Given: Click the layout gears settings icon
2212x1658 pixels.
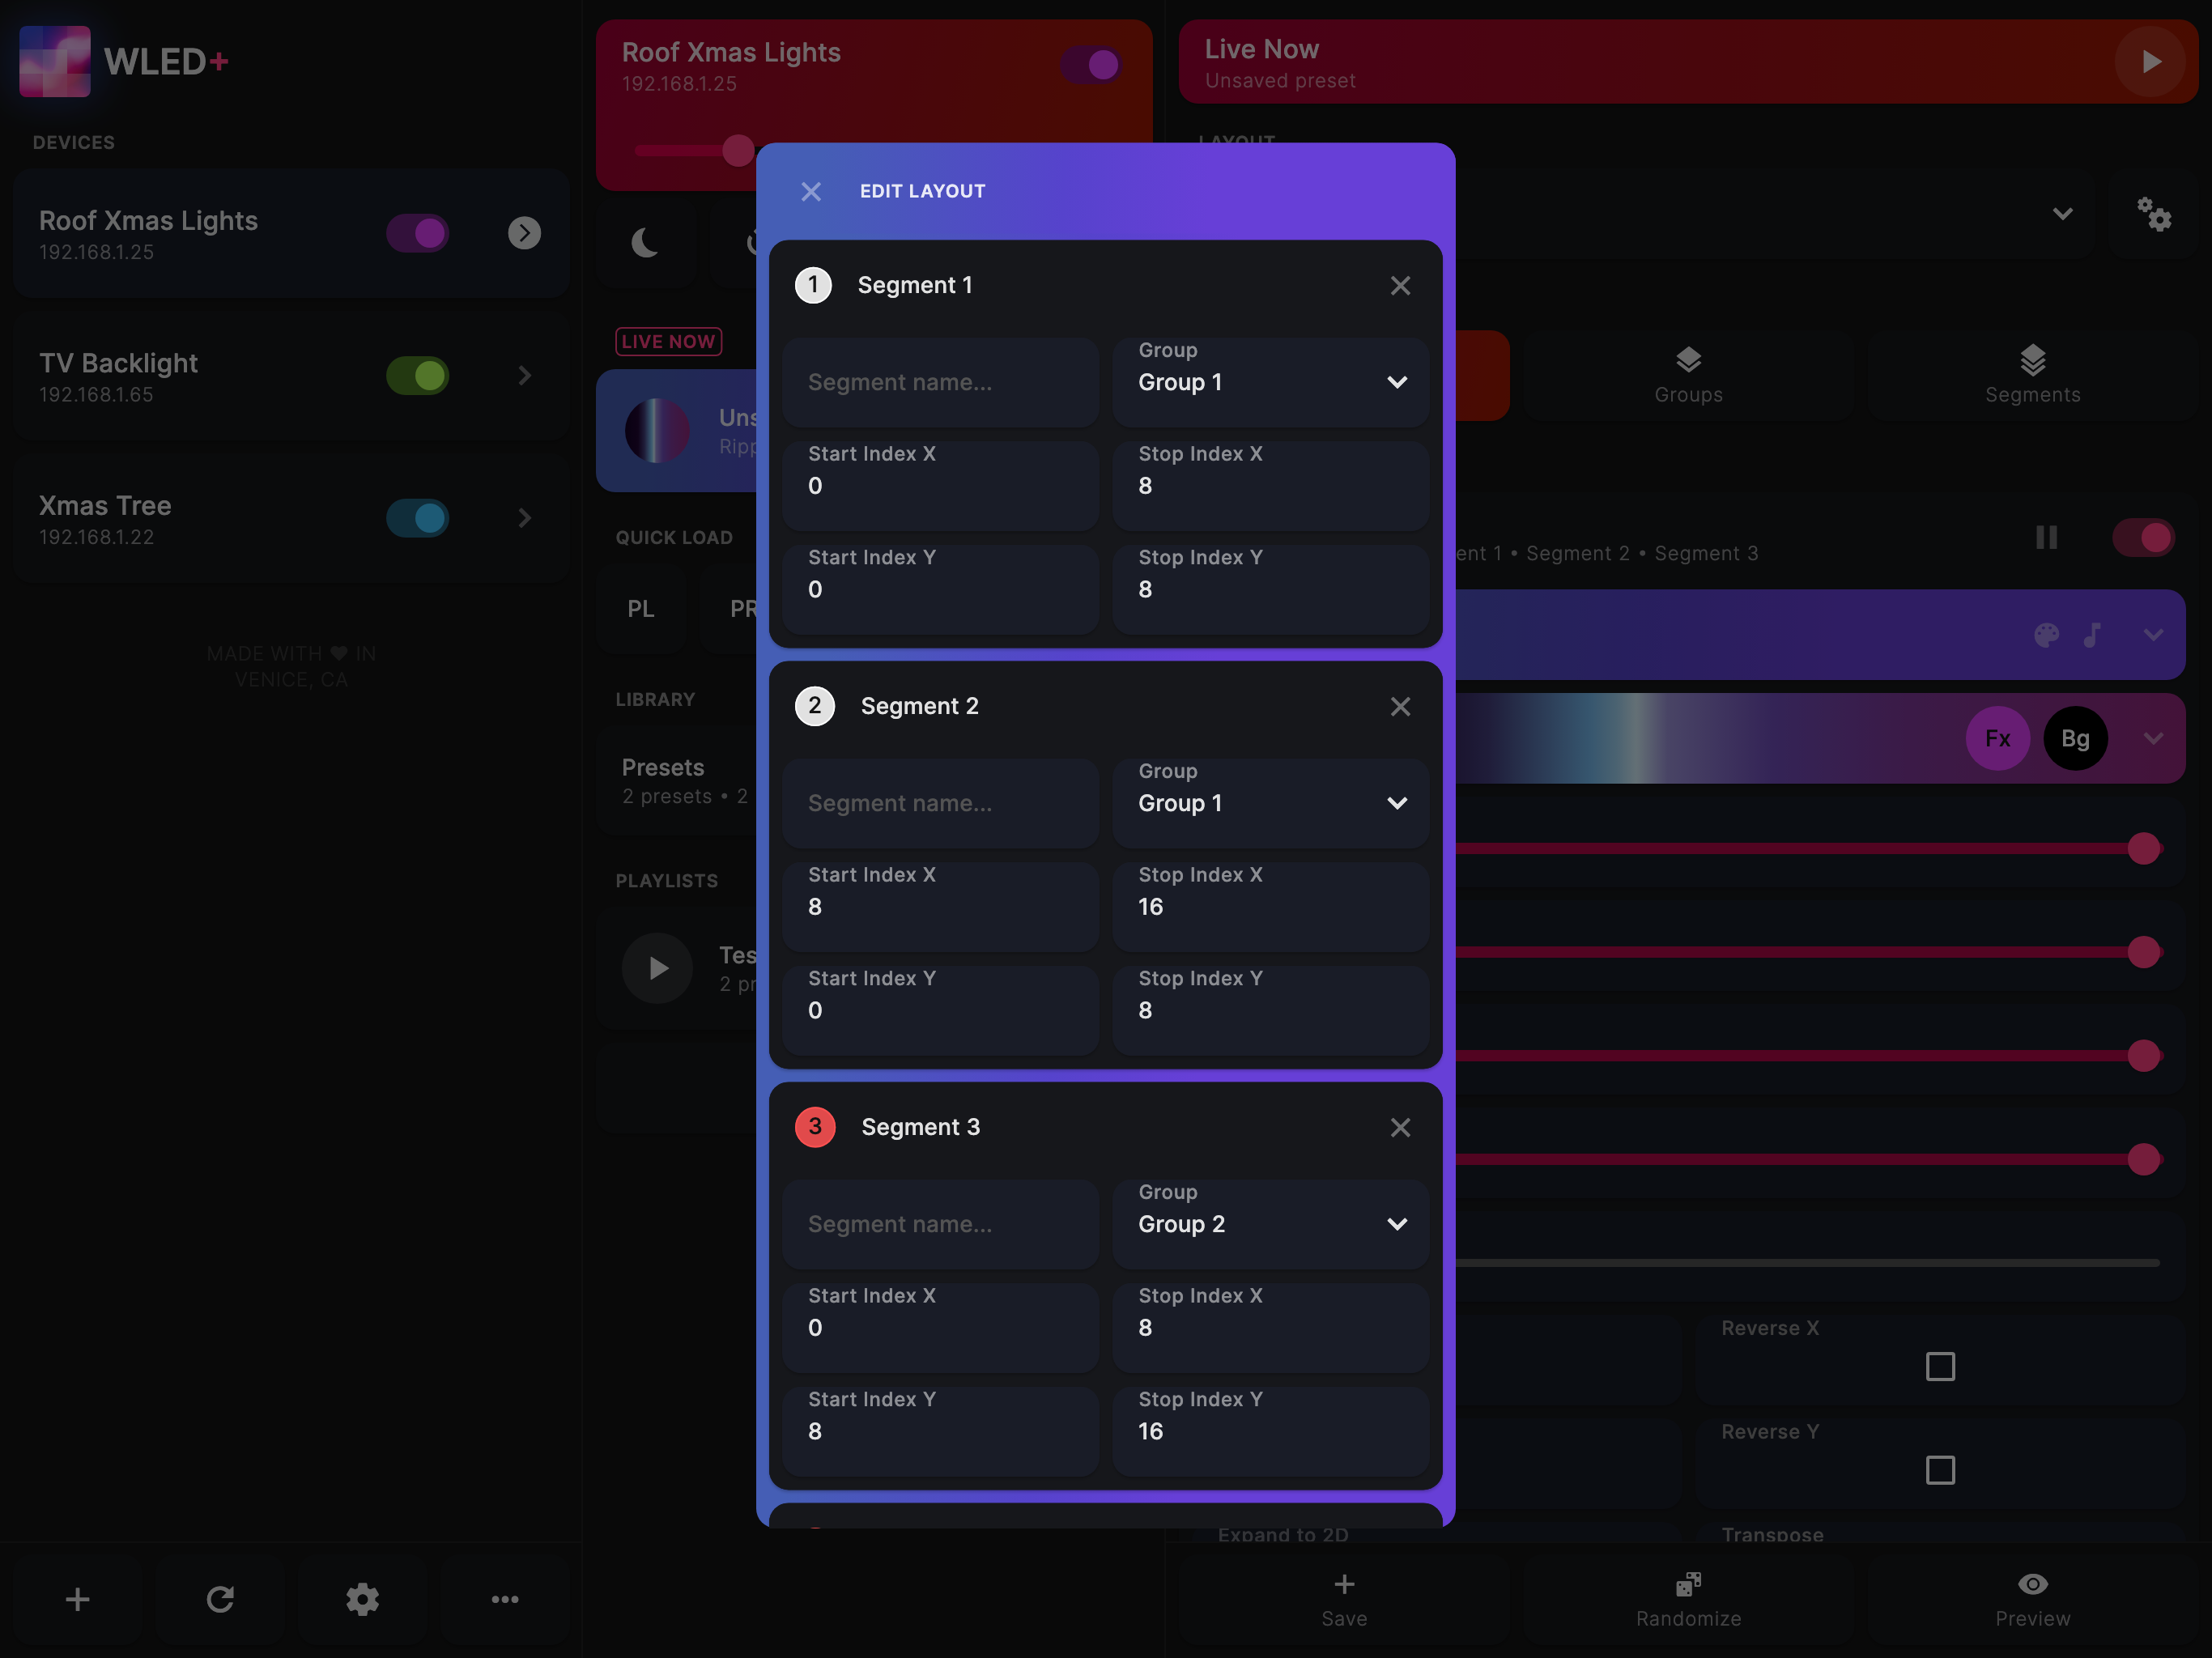Looking at the screenshot, I should (x=2154, y=214).
